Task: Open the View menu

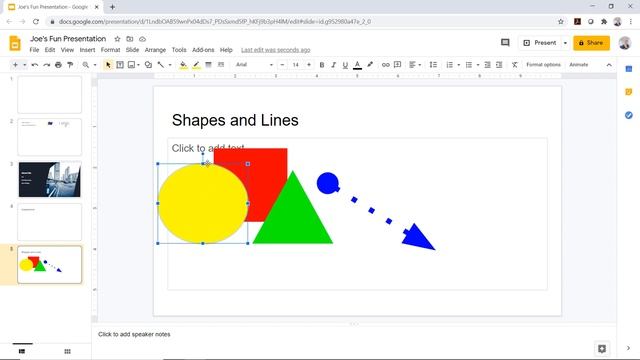Action: coord(67,50)
